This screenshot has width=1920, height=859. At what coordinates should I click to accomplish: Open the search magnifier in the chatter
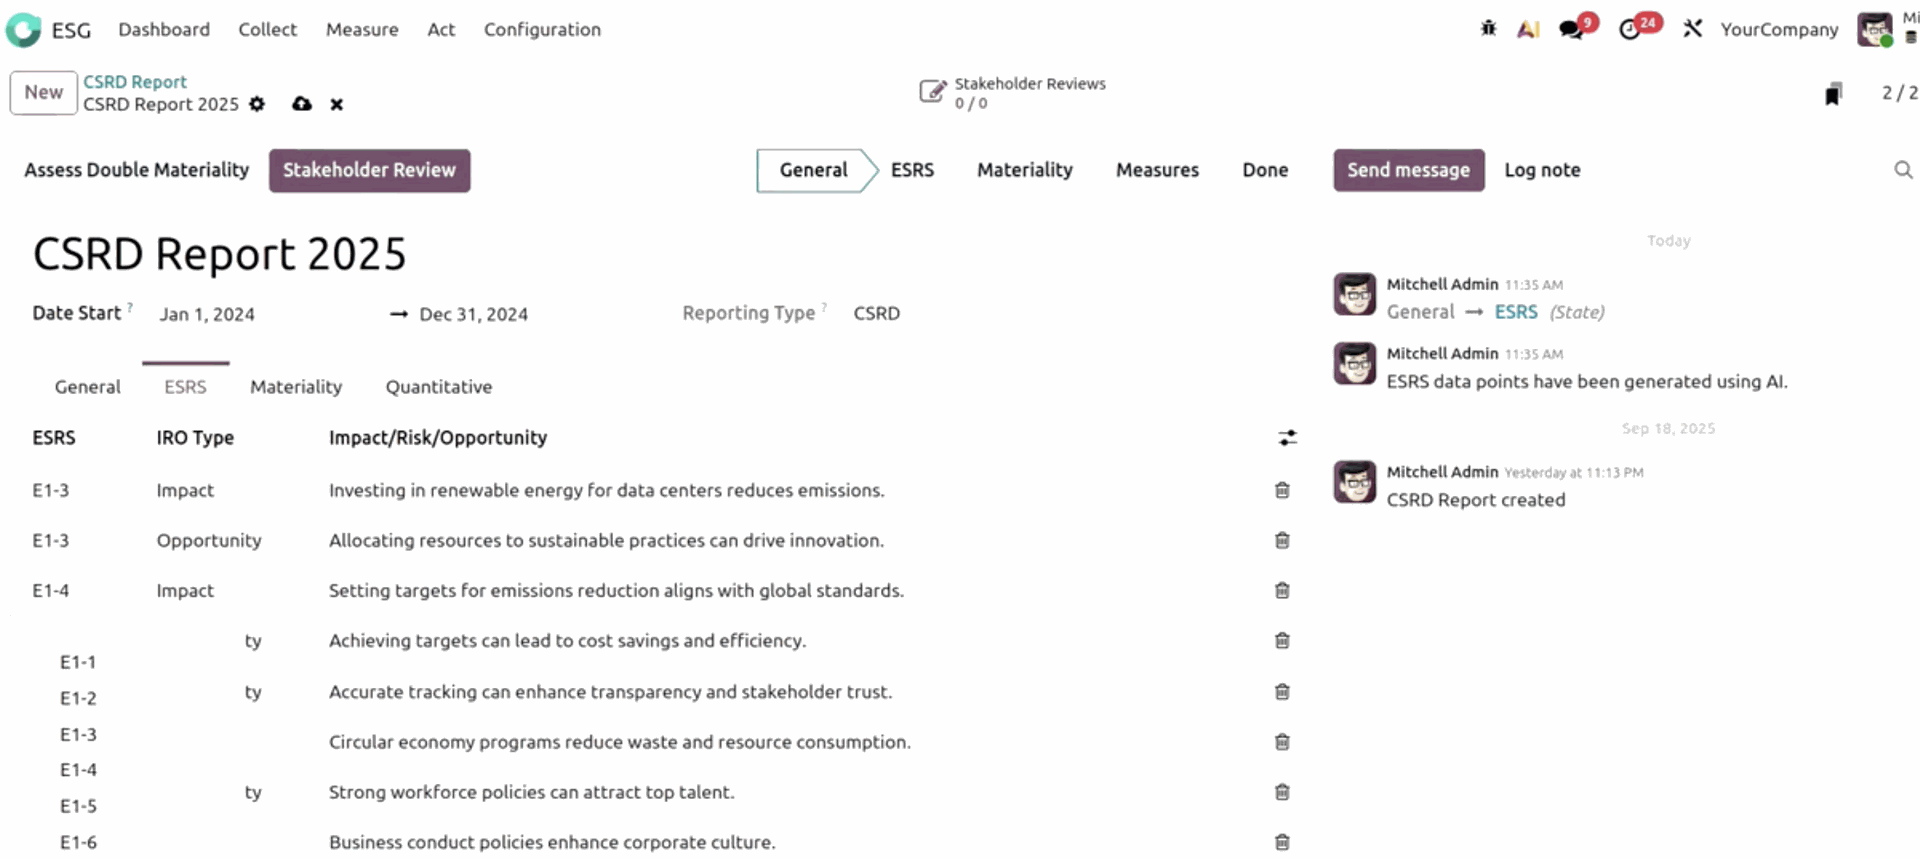coord(1902,170)
